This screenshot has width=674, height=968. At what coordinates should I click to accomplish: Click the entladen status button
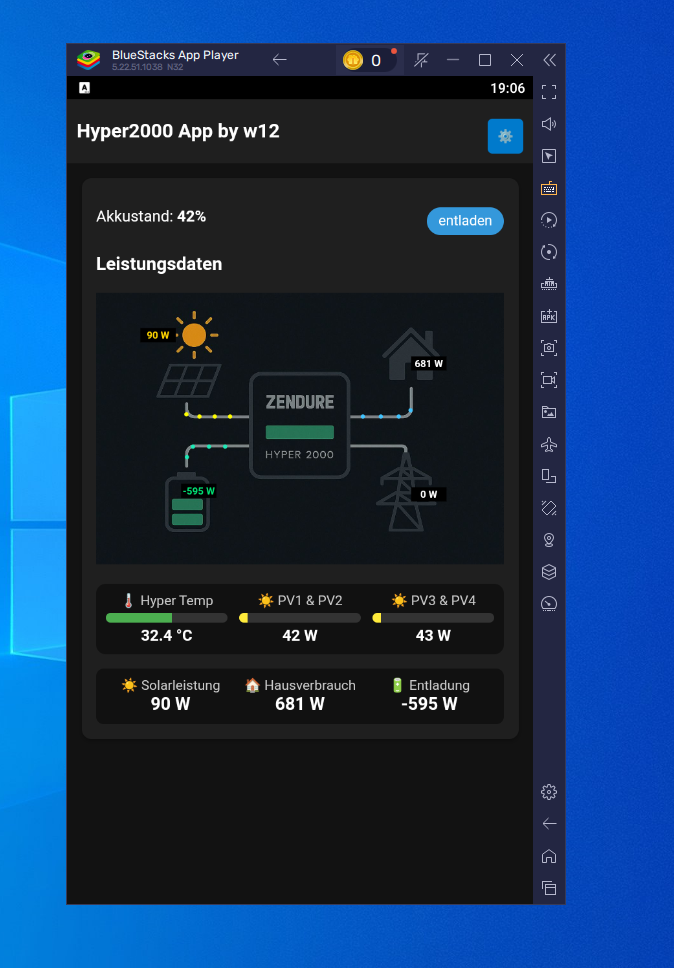(465, 220)
